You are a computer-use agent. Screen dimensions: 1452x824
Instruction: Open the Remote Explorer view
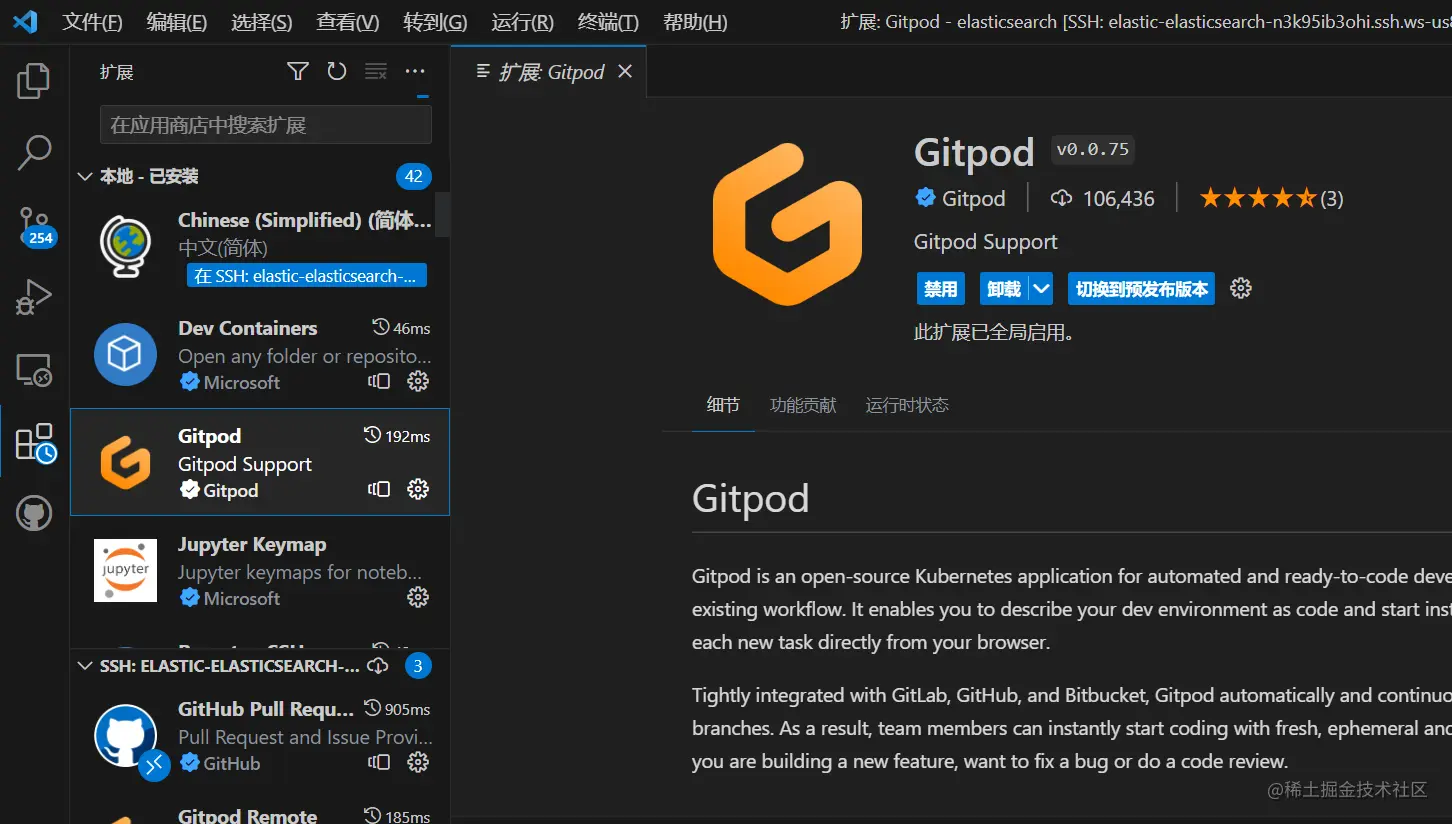coord(33,369)
